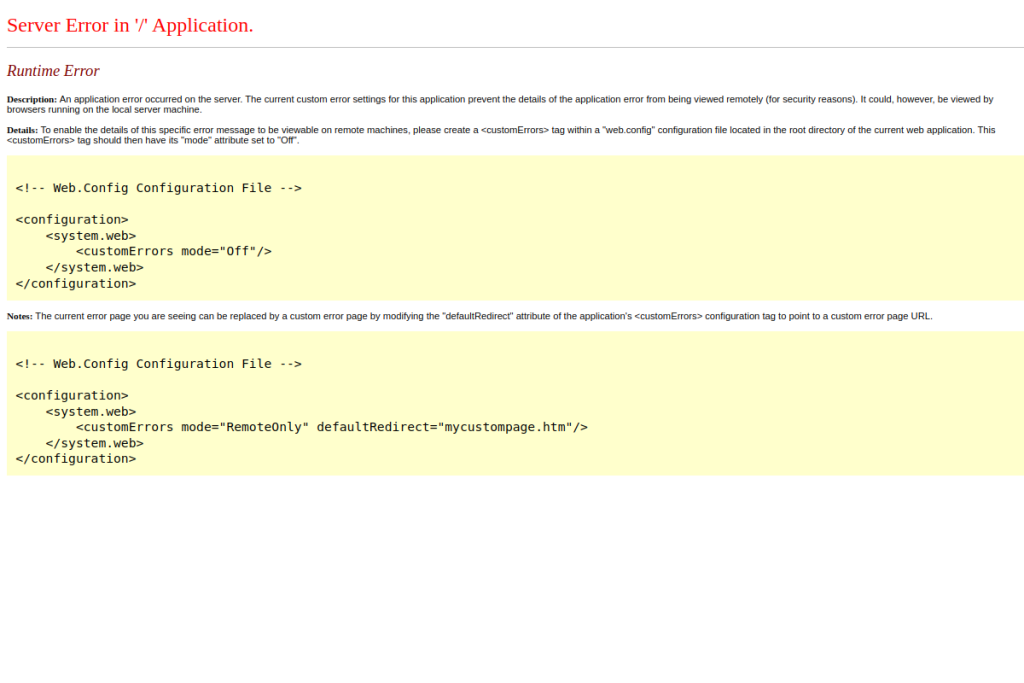Image resolution: width=1024 pixels, height=683 pixels.
Task: Click the opening <system.web> tag in first code block
Action: pyautogui.click(x=91, y=236)
